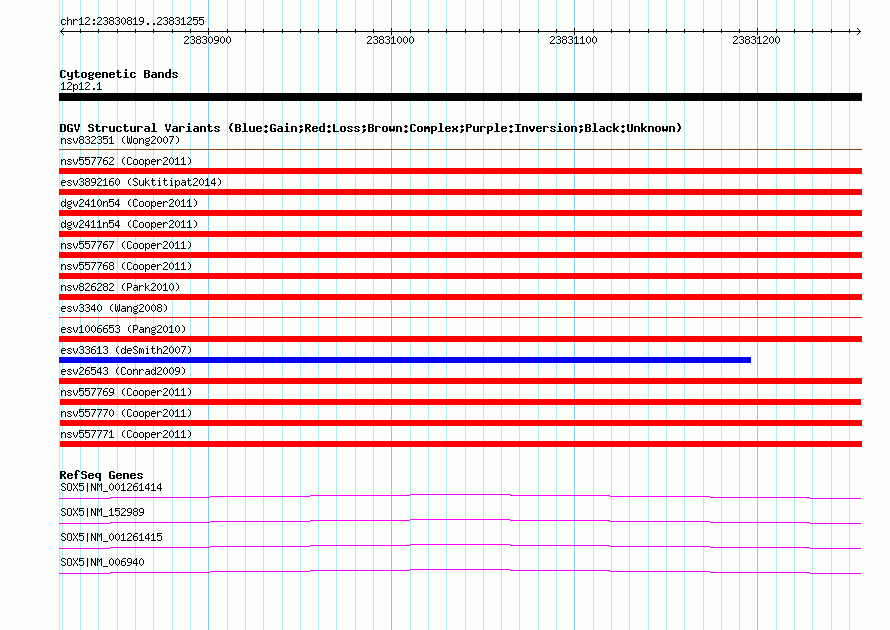Open variant nsv557769 (Cooper2011) label
The width and height of the screenshot is (890, 630).
pos(126,392)
